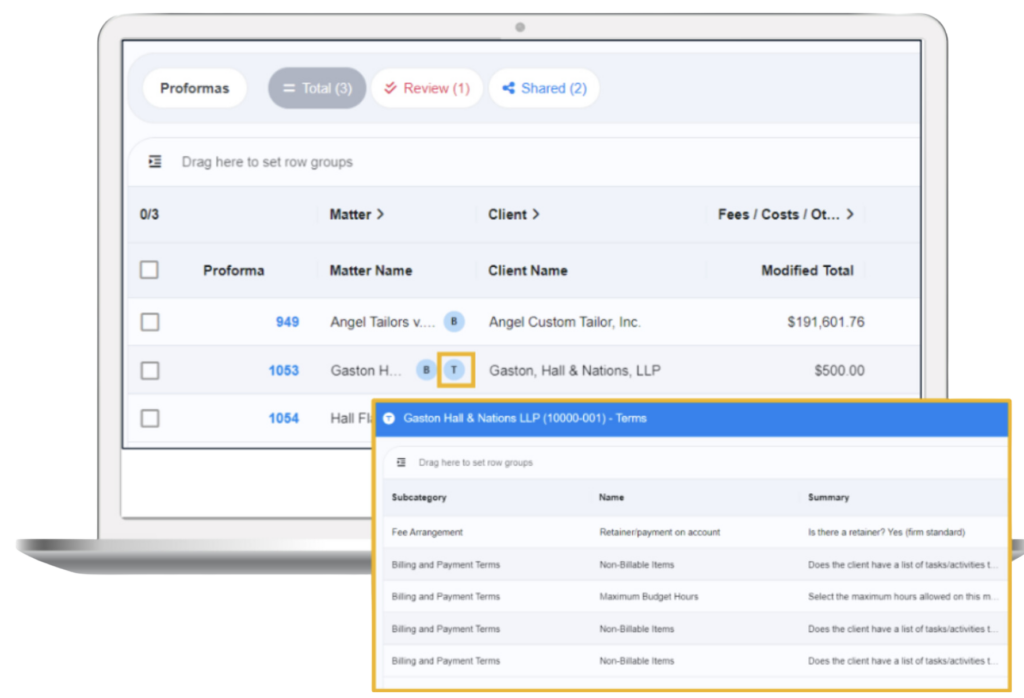The image size is (1024, 698).
Task: Click the round T icon in Terms popup header
Action: (x=389, y=419)
